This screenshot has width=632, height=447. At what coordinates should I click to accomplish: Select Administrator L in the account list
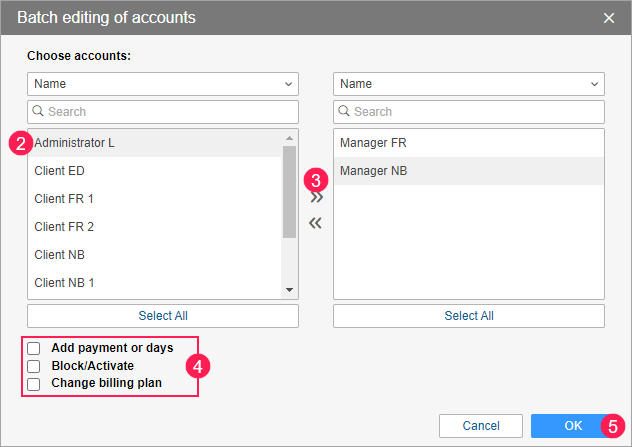click(x=75, y=143)
